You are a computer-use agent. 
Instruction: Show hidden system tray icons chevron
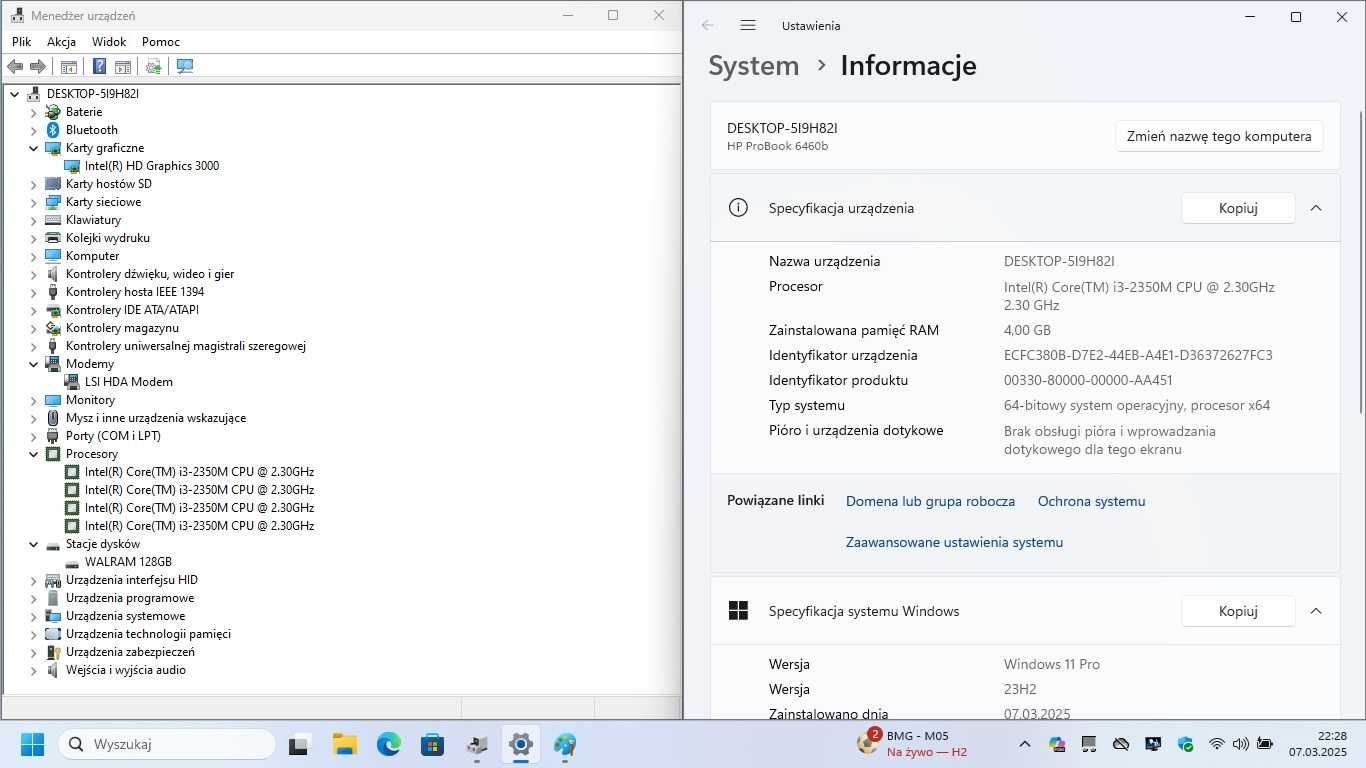(x=1025, y=744)
